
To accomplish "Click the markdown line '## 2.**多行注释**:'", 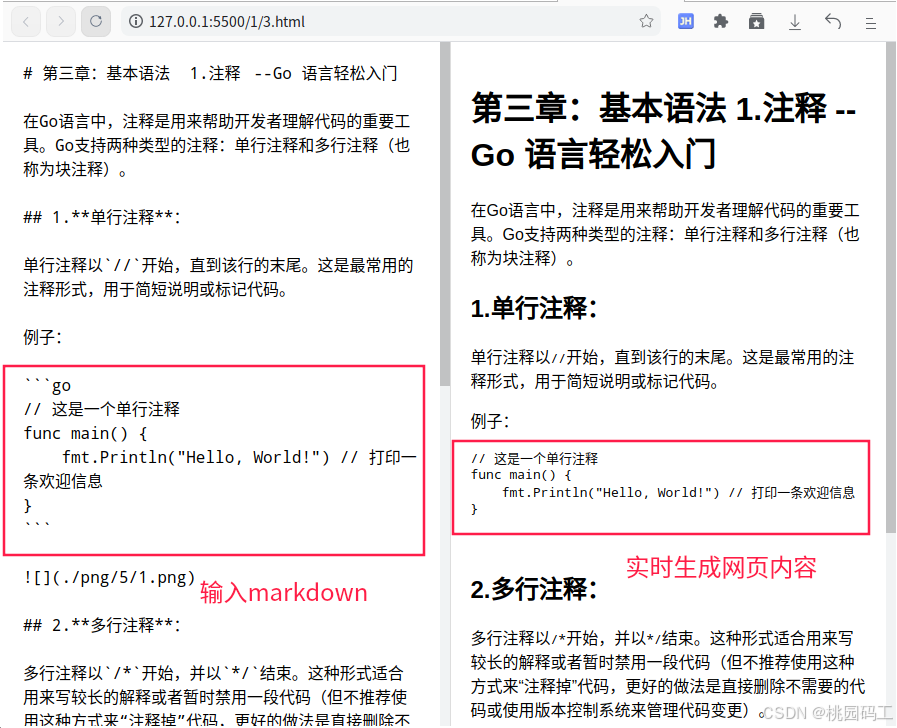I will pyautogui.click(x=102, y=626).
